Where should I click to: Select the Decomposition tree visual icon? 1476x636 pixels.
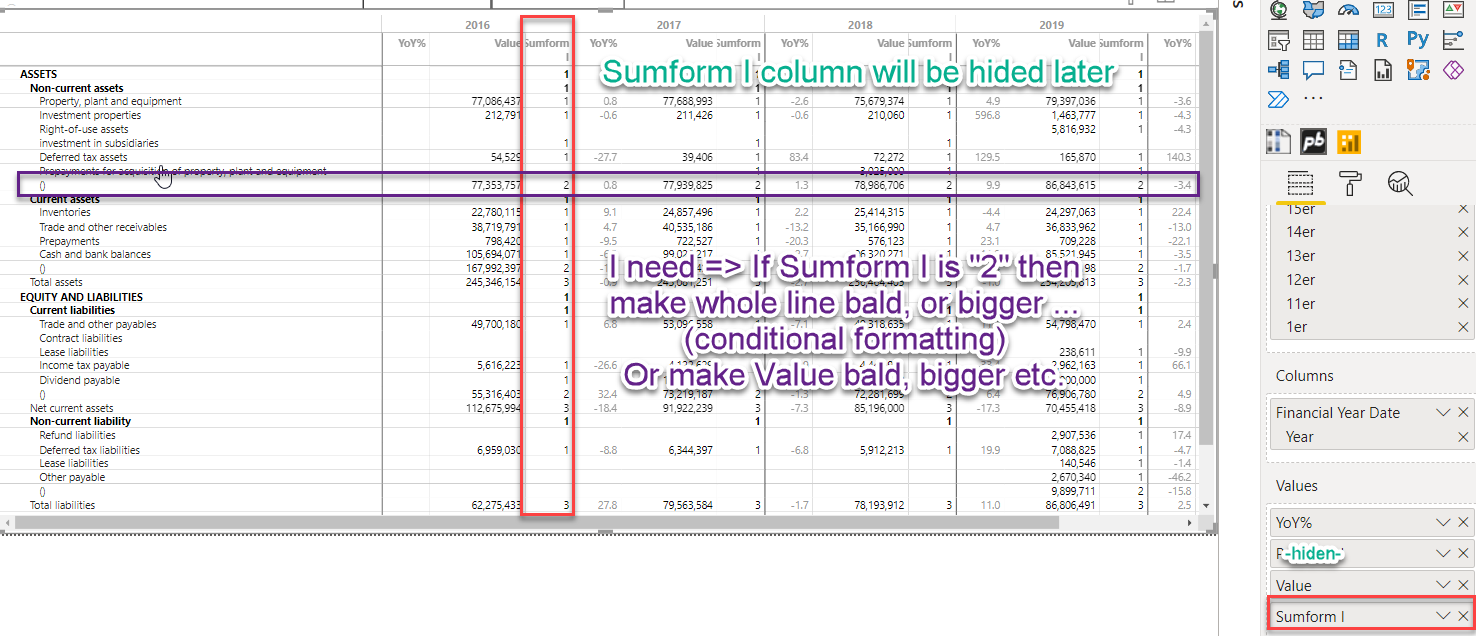(1278, 70)
